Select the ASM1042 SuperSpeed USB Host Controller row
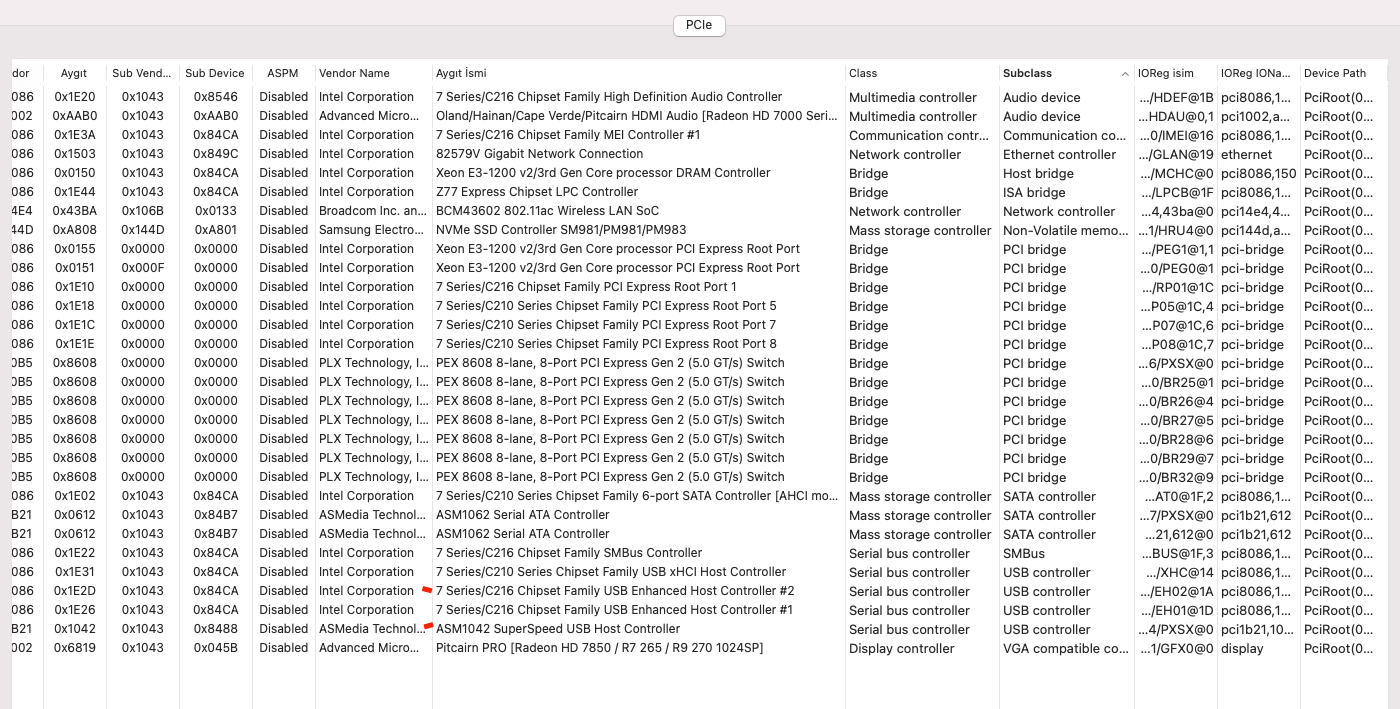The image size is (1400, 709). [558, 629]
